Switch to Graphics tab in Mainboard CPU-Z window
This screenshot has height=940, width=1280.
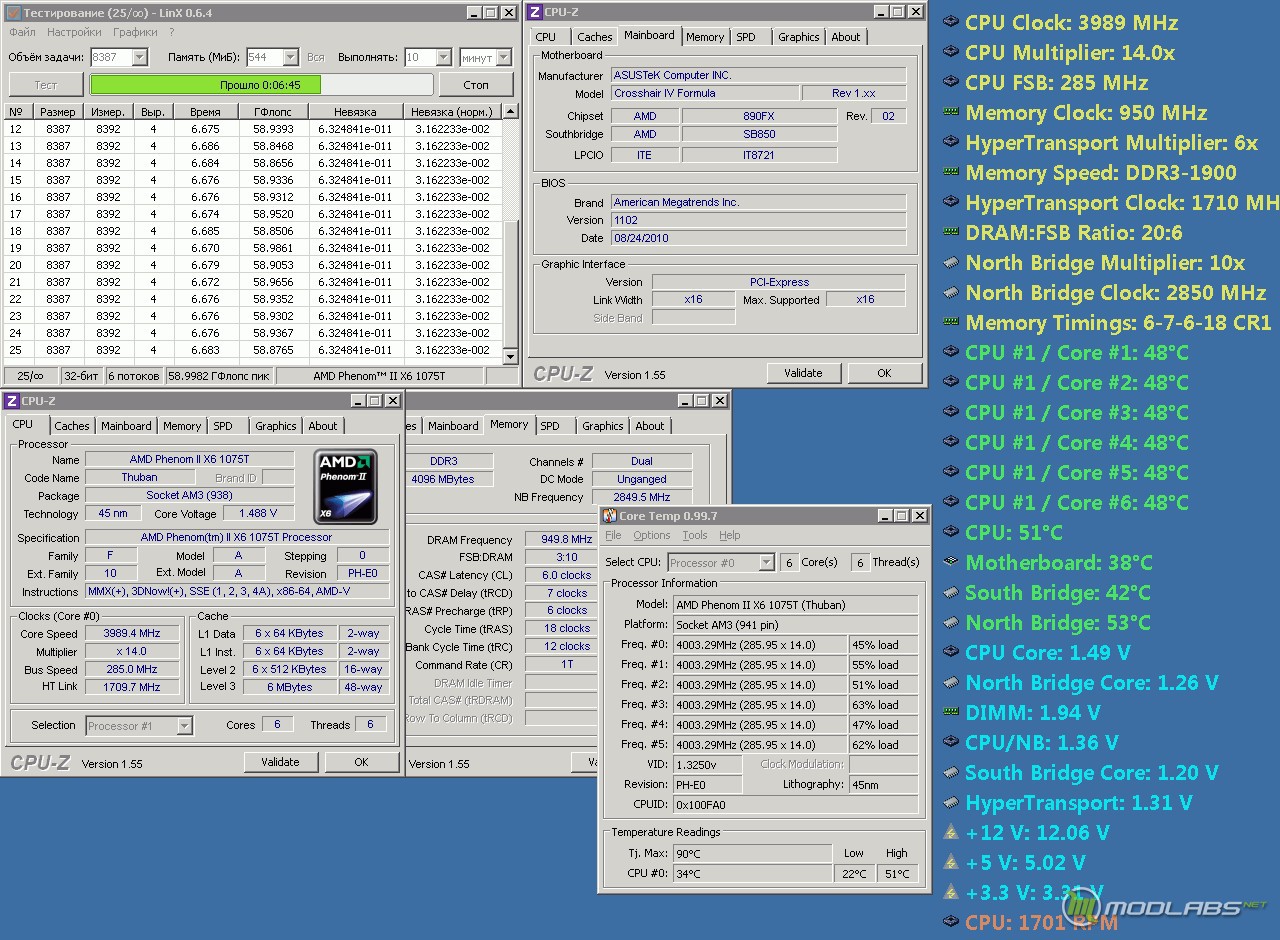(799, 37)
